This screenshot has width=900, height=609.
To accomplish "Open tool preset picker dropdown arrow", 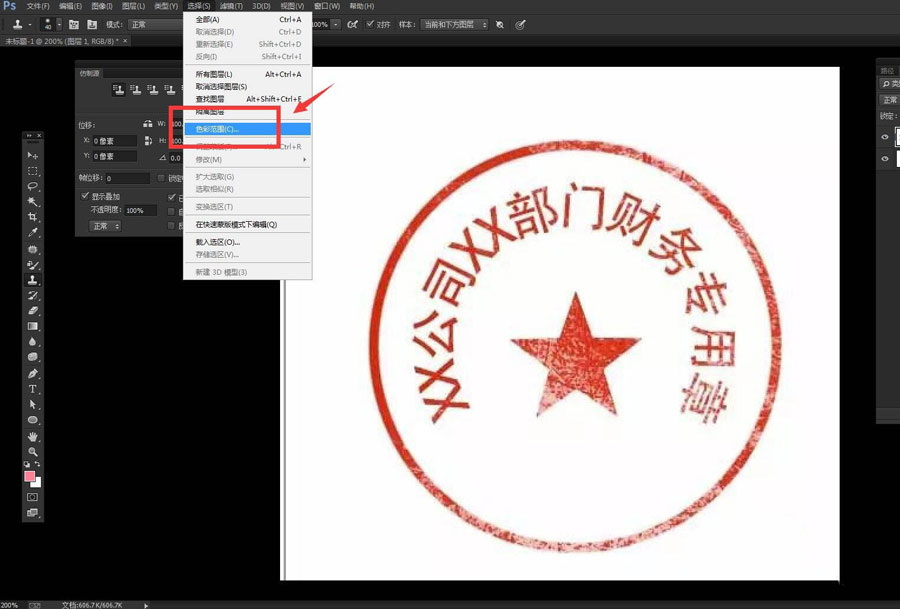I will click(x=30, y=25).
